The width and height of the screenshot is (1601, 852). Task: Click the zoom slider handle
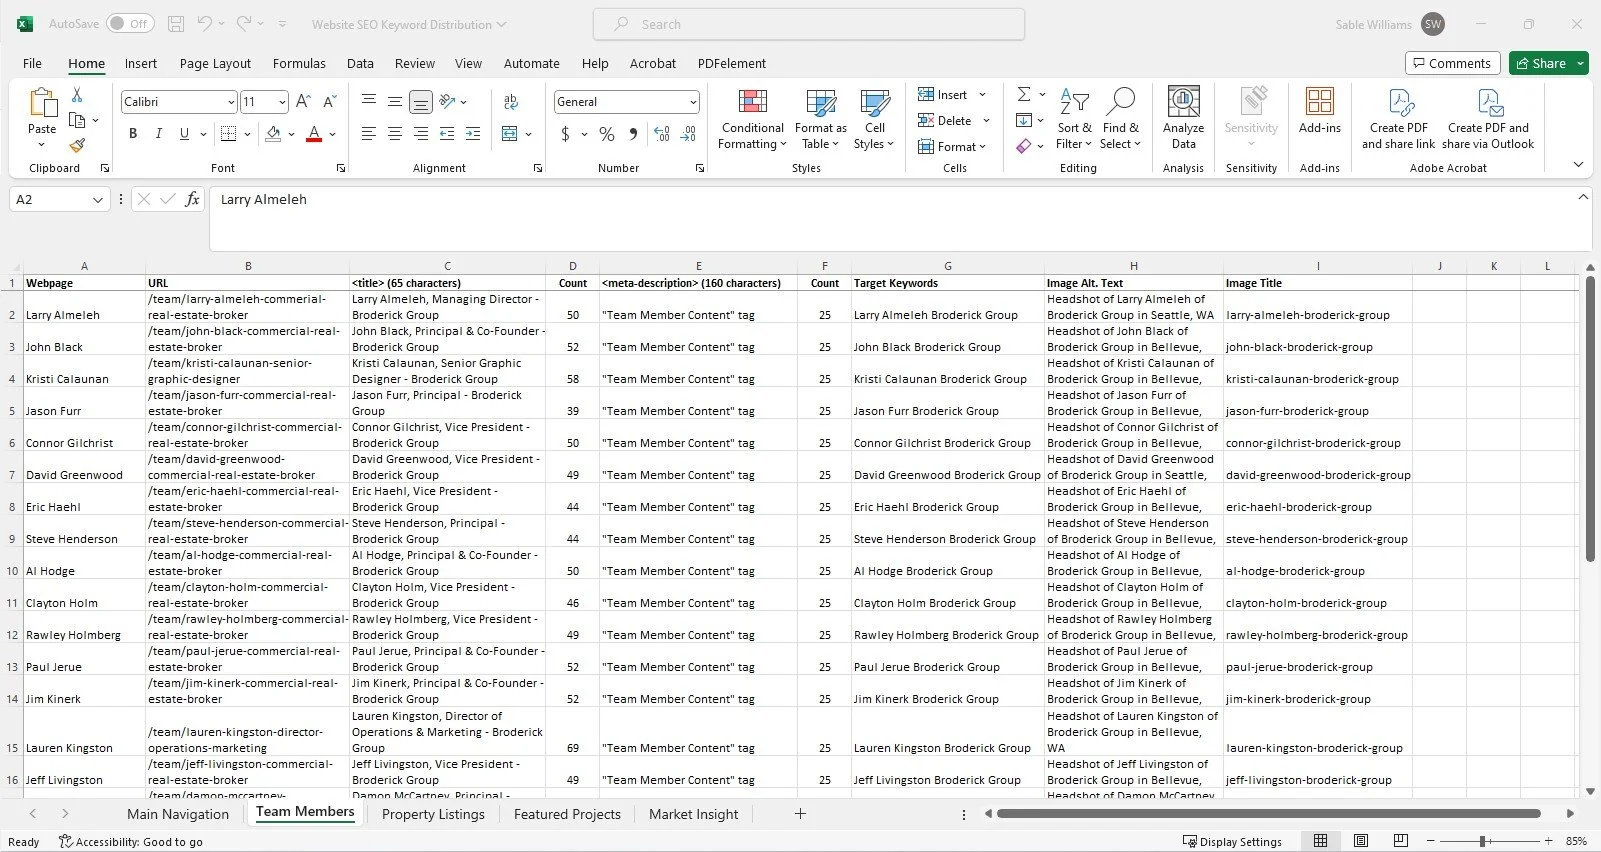1483,841
